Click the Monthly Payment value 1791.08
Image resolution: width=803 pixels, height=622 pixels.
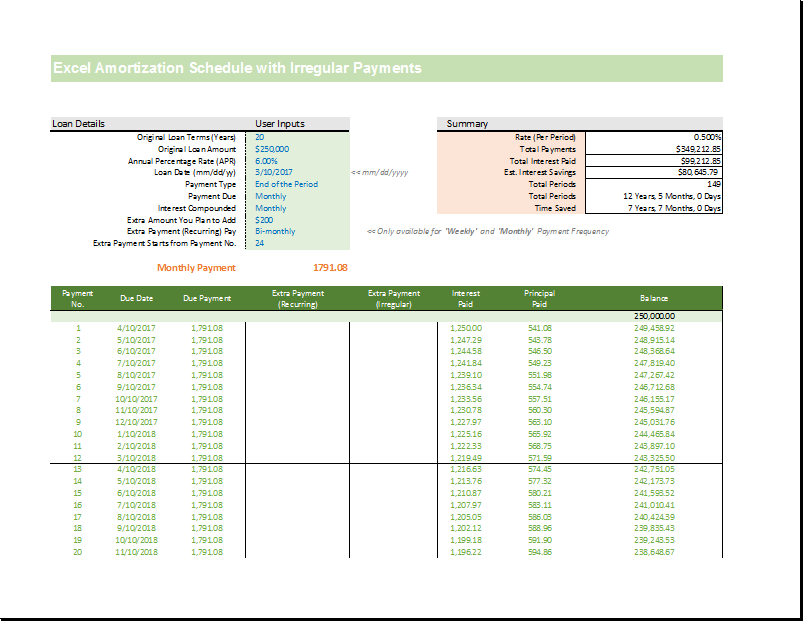pos(330,268)
